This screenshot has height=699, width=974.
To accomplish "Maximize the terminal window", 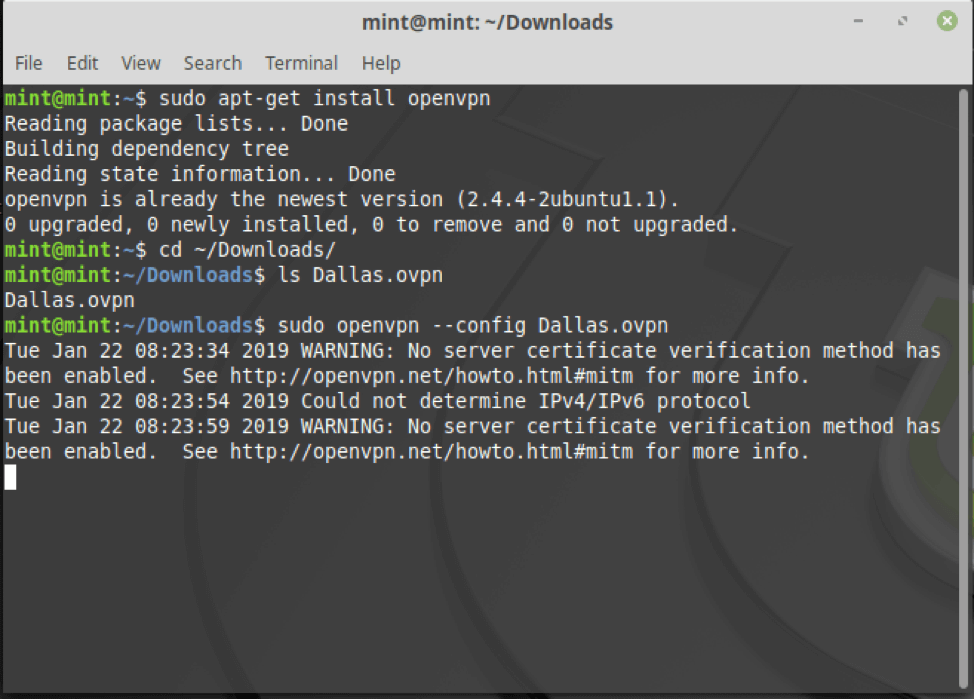I will click(903, 21).
